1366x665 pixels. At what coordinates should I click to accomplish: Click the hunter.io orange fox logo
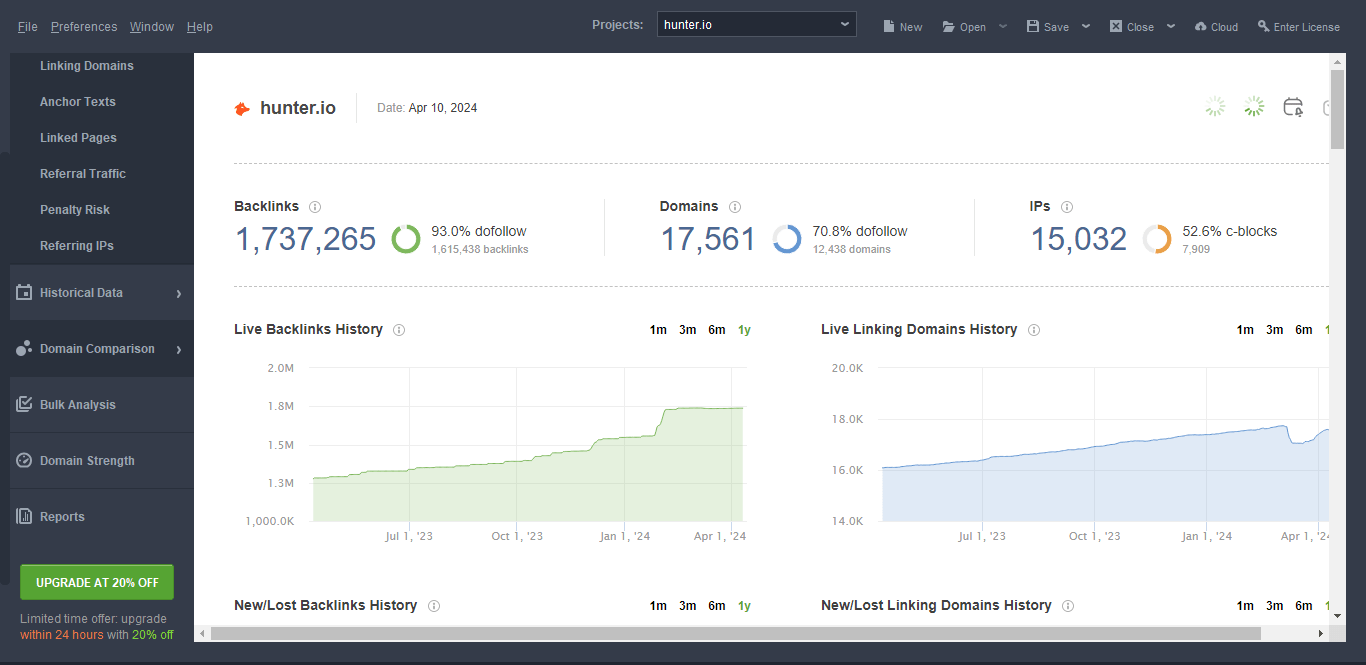point(242,108)
